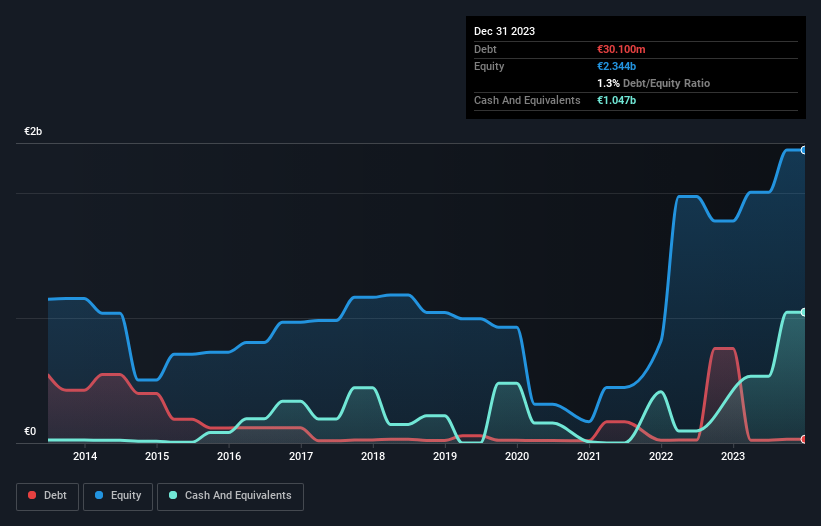
Task: Click the Equity row label in tooltip
Action: click(x=489, y=66)
